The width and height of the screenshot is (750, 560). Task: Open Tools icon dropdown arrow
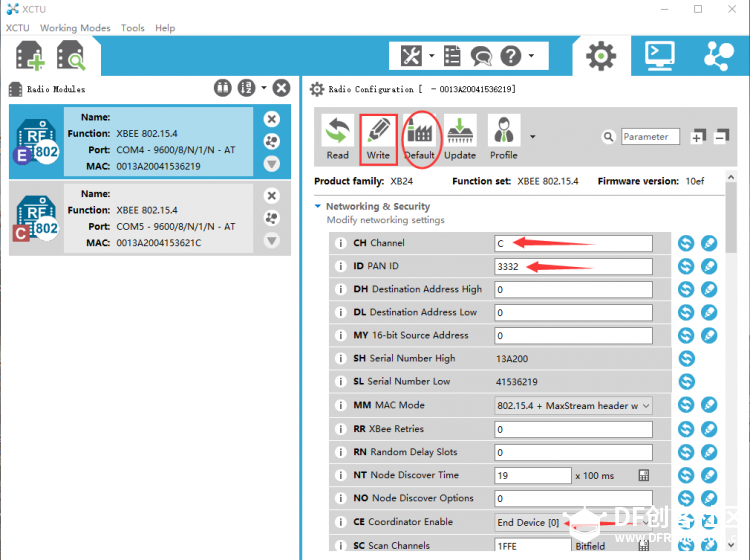pyautogui.click(x=431, y=56)
